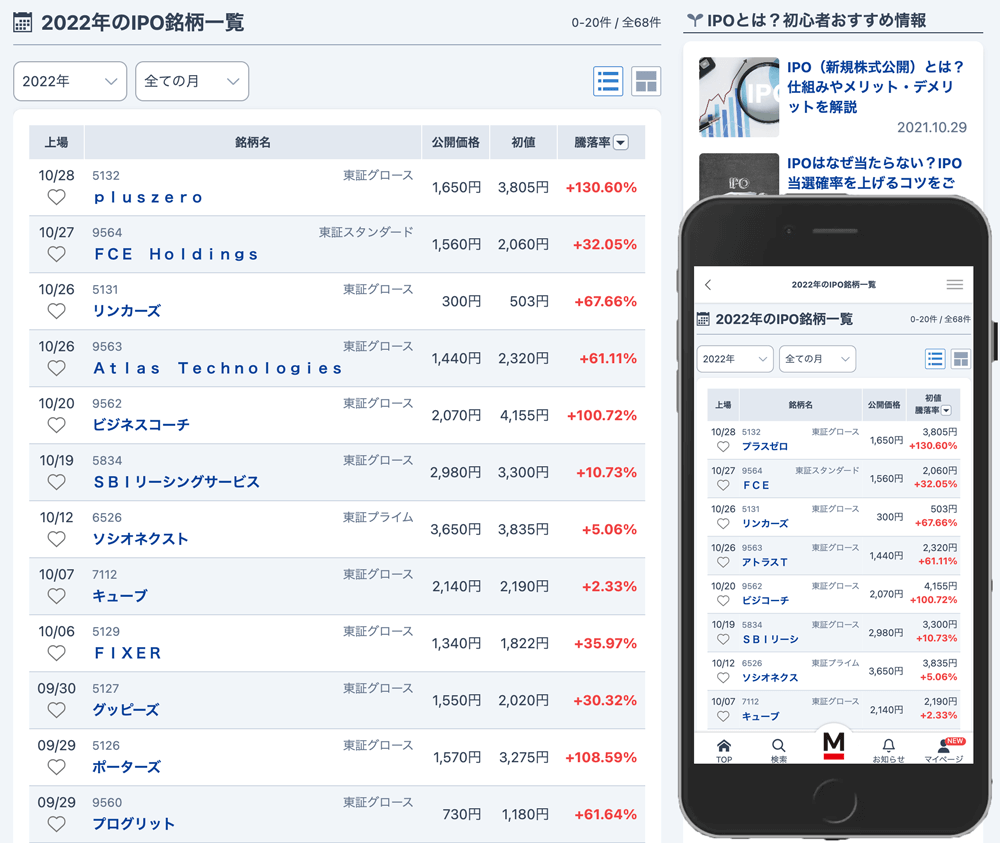Open グッピーズ stock link
Screen dimensions: 1000x843
click(126, 710)
